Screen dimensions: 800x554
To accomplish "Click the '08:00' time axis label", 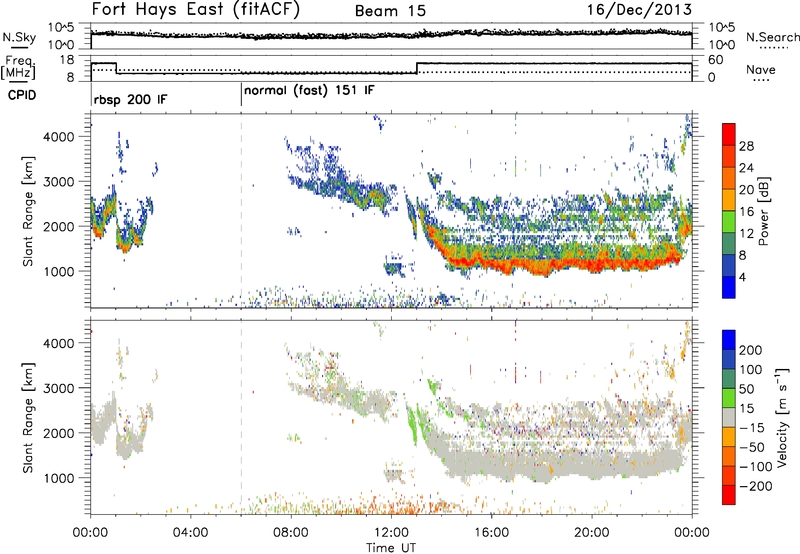I will 291,533.
